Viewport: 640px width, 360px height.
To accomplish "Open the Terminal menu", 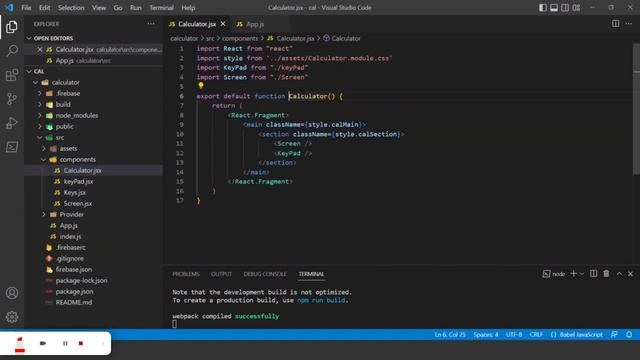I will coord(161,7).
